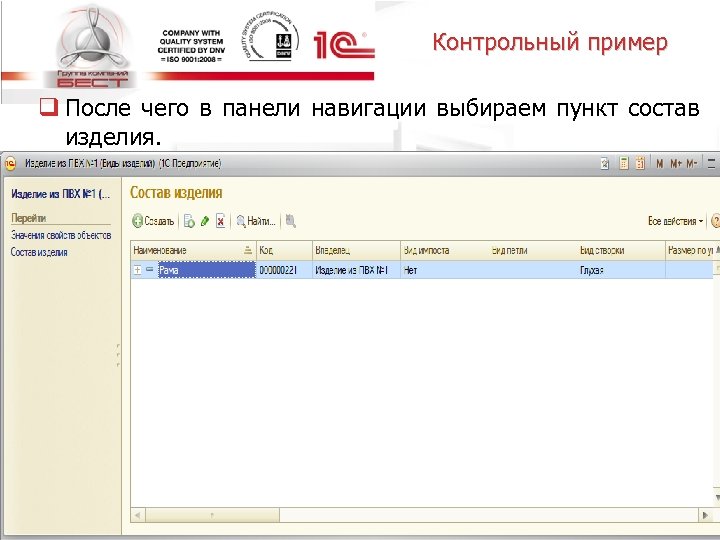Screen dimensions: 720x540
Task: Open the calculator from the title bar
Action: tap(624, 163)
